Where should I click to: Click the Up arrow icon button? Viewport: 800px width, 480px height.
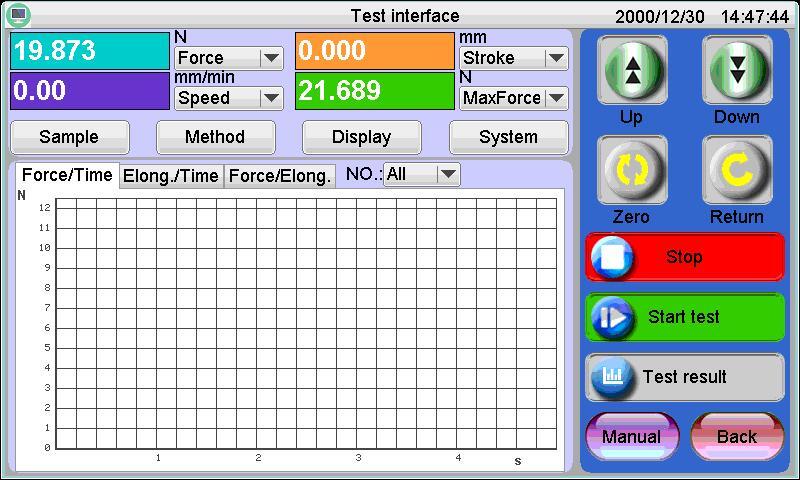point(632,70)
